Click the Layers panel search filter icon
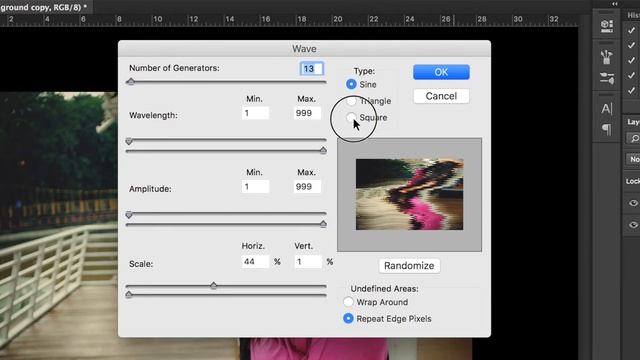The image size is (640, 360). pos(634,139)
